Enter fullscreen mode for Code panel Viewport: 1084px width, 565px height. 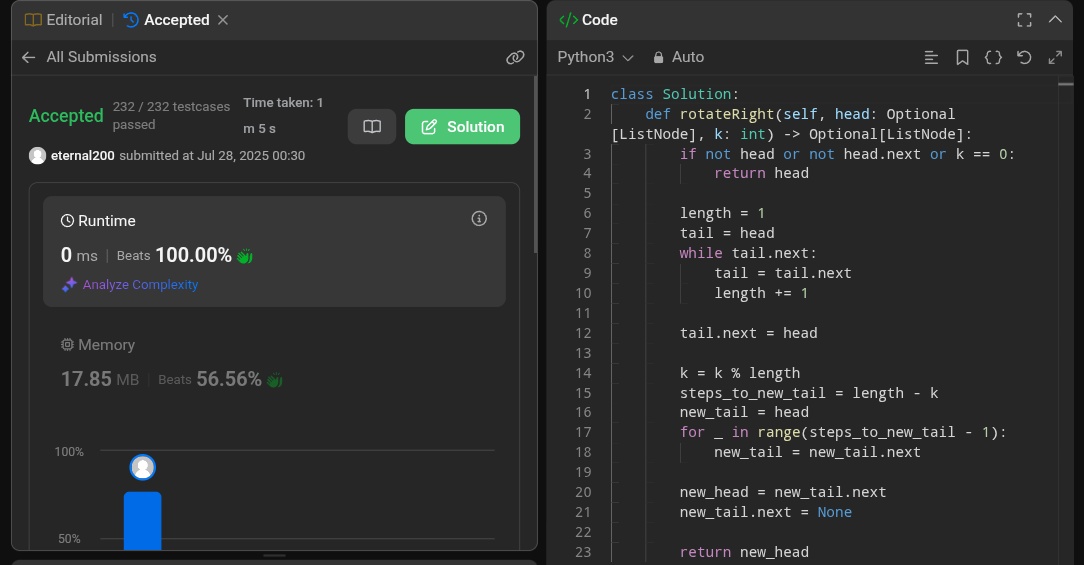(1025, 20)
